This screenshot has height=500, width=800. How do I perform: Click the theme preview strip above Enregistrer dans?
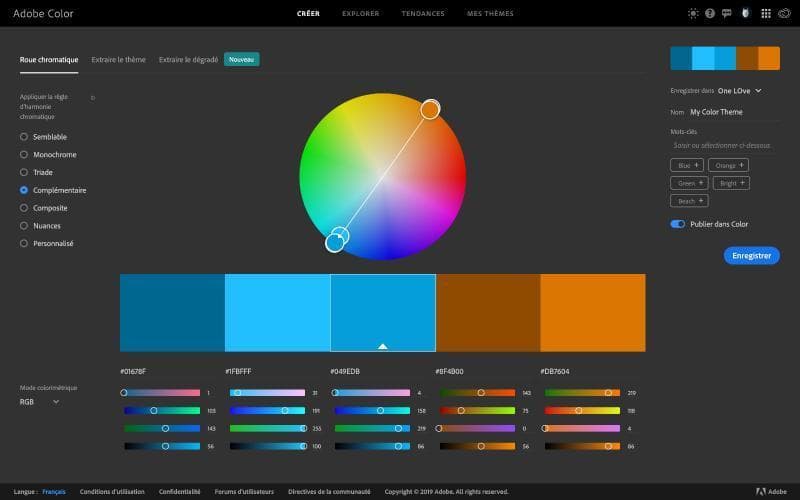(x=725, y=58)
